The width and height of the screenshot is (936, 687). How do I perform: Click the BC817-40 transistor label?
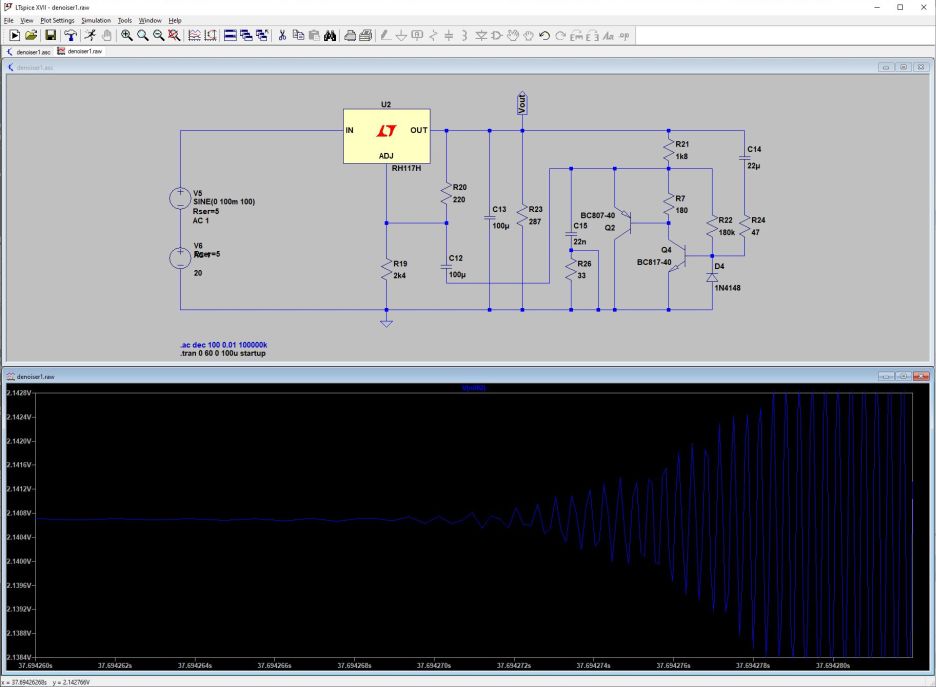pos(654,262)
